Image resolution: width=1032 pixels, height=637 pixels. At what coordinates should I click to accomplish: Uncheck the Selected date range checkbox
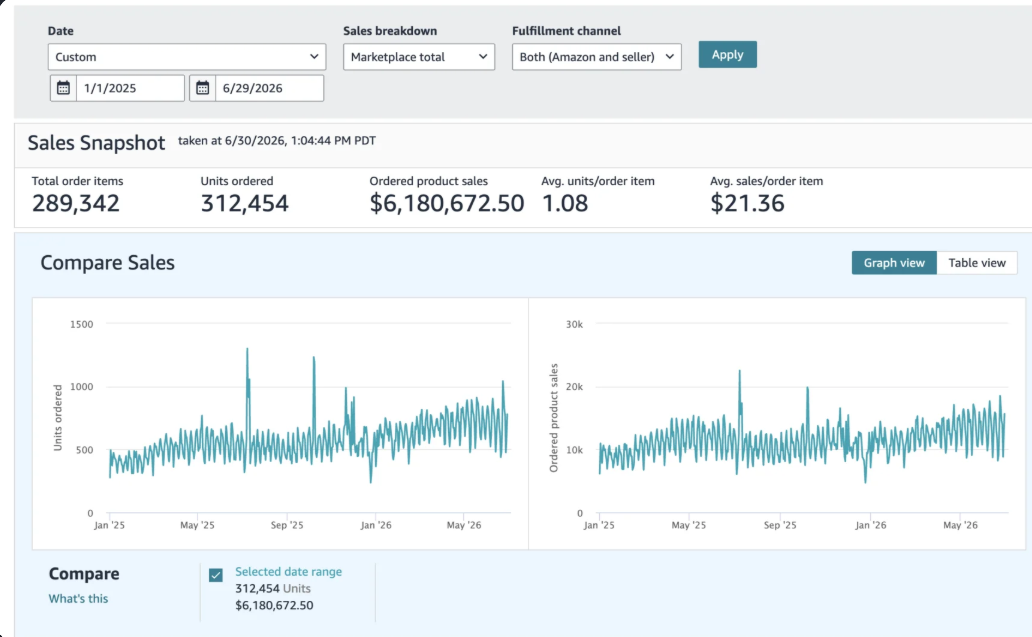[x=216, y=575]
